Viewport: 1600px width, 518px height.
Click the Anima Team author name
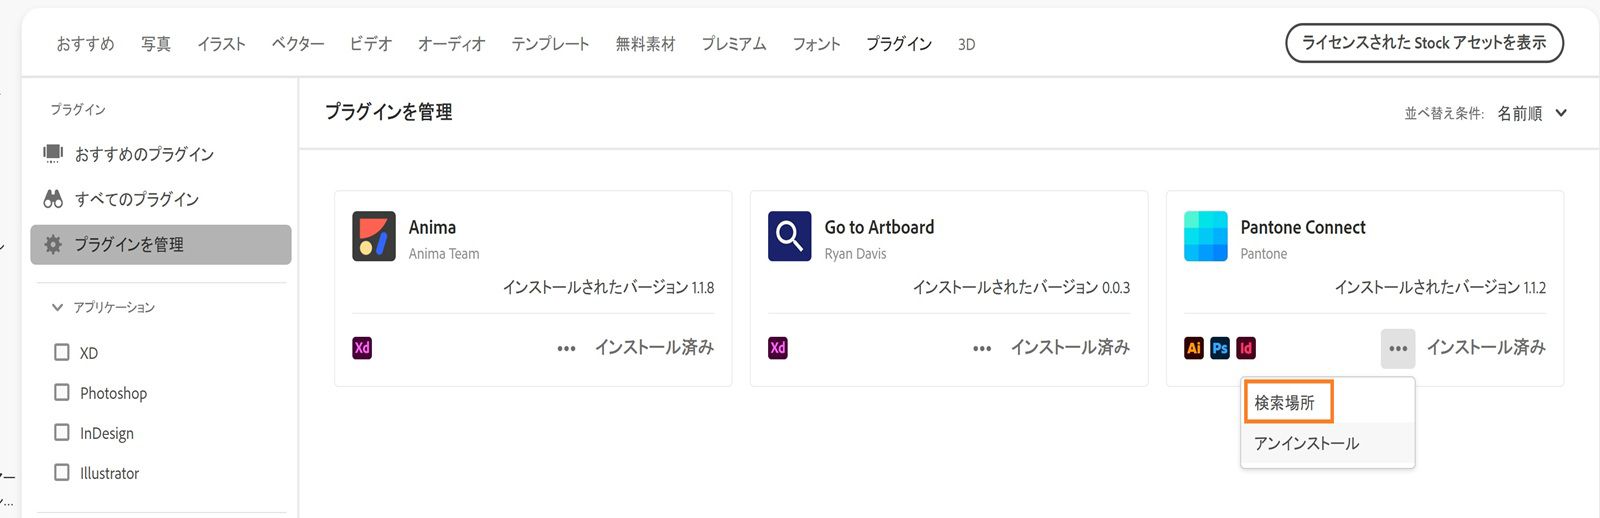click(x=444, y=254)
